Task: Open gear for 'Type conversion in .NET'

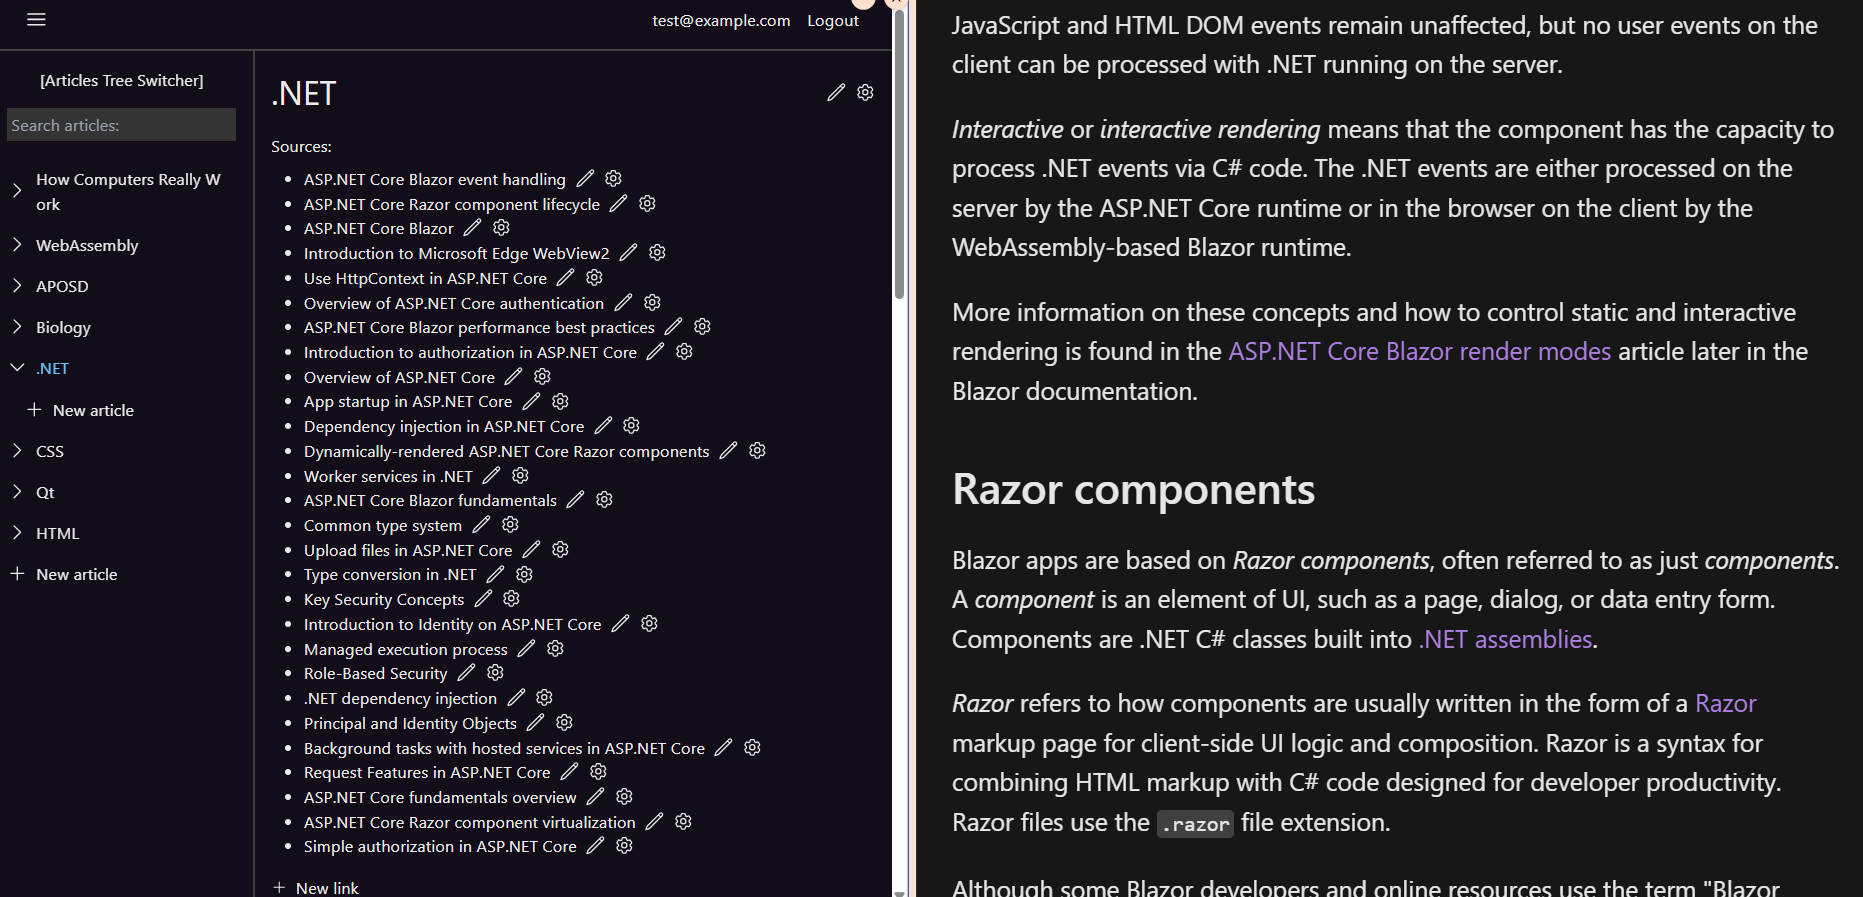Action: coord(524,574)
